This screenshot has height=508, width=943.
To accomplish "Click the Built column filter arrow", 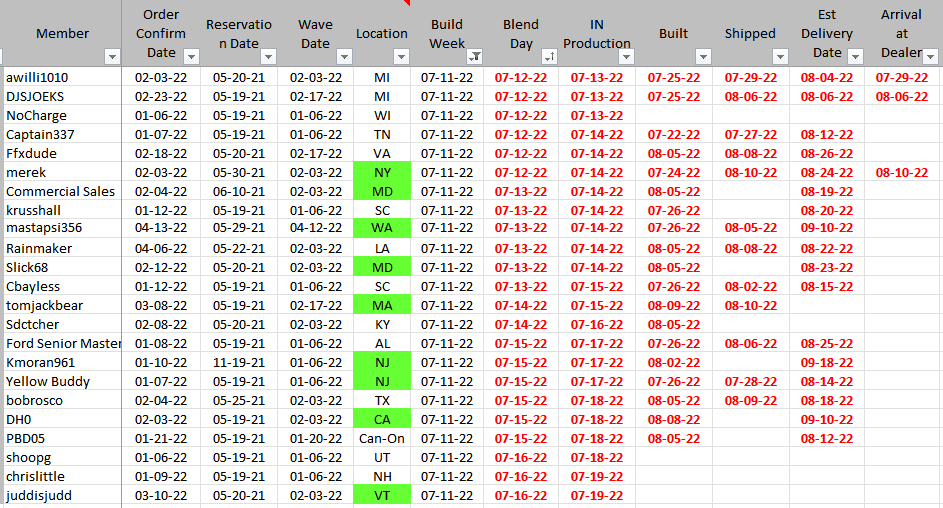I will pos(703,56).
